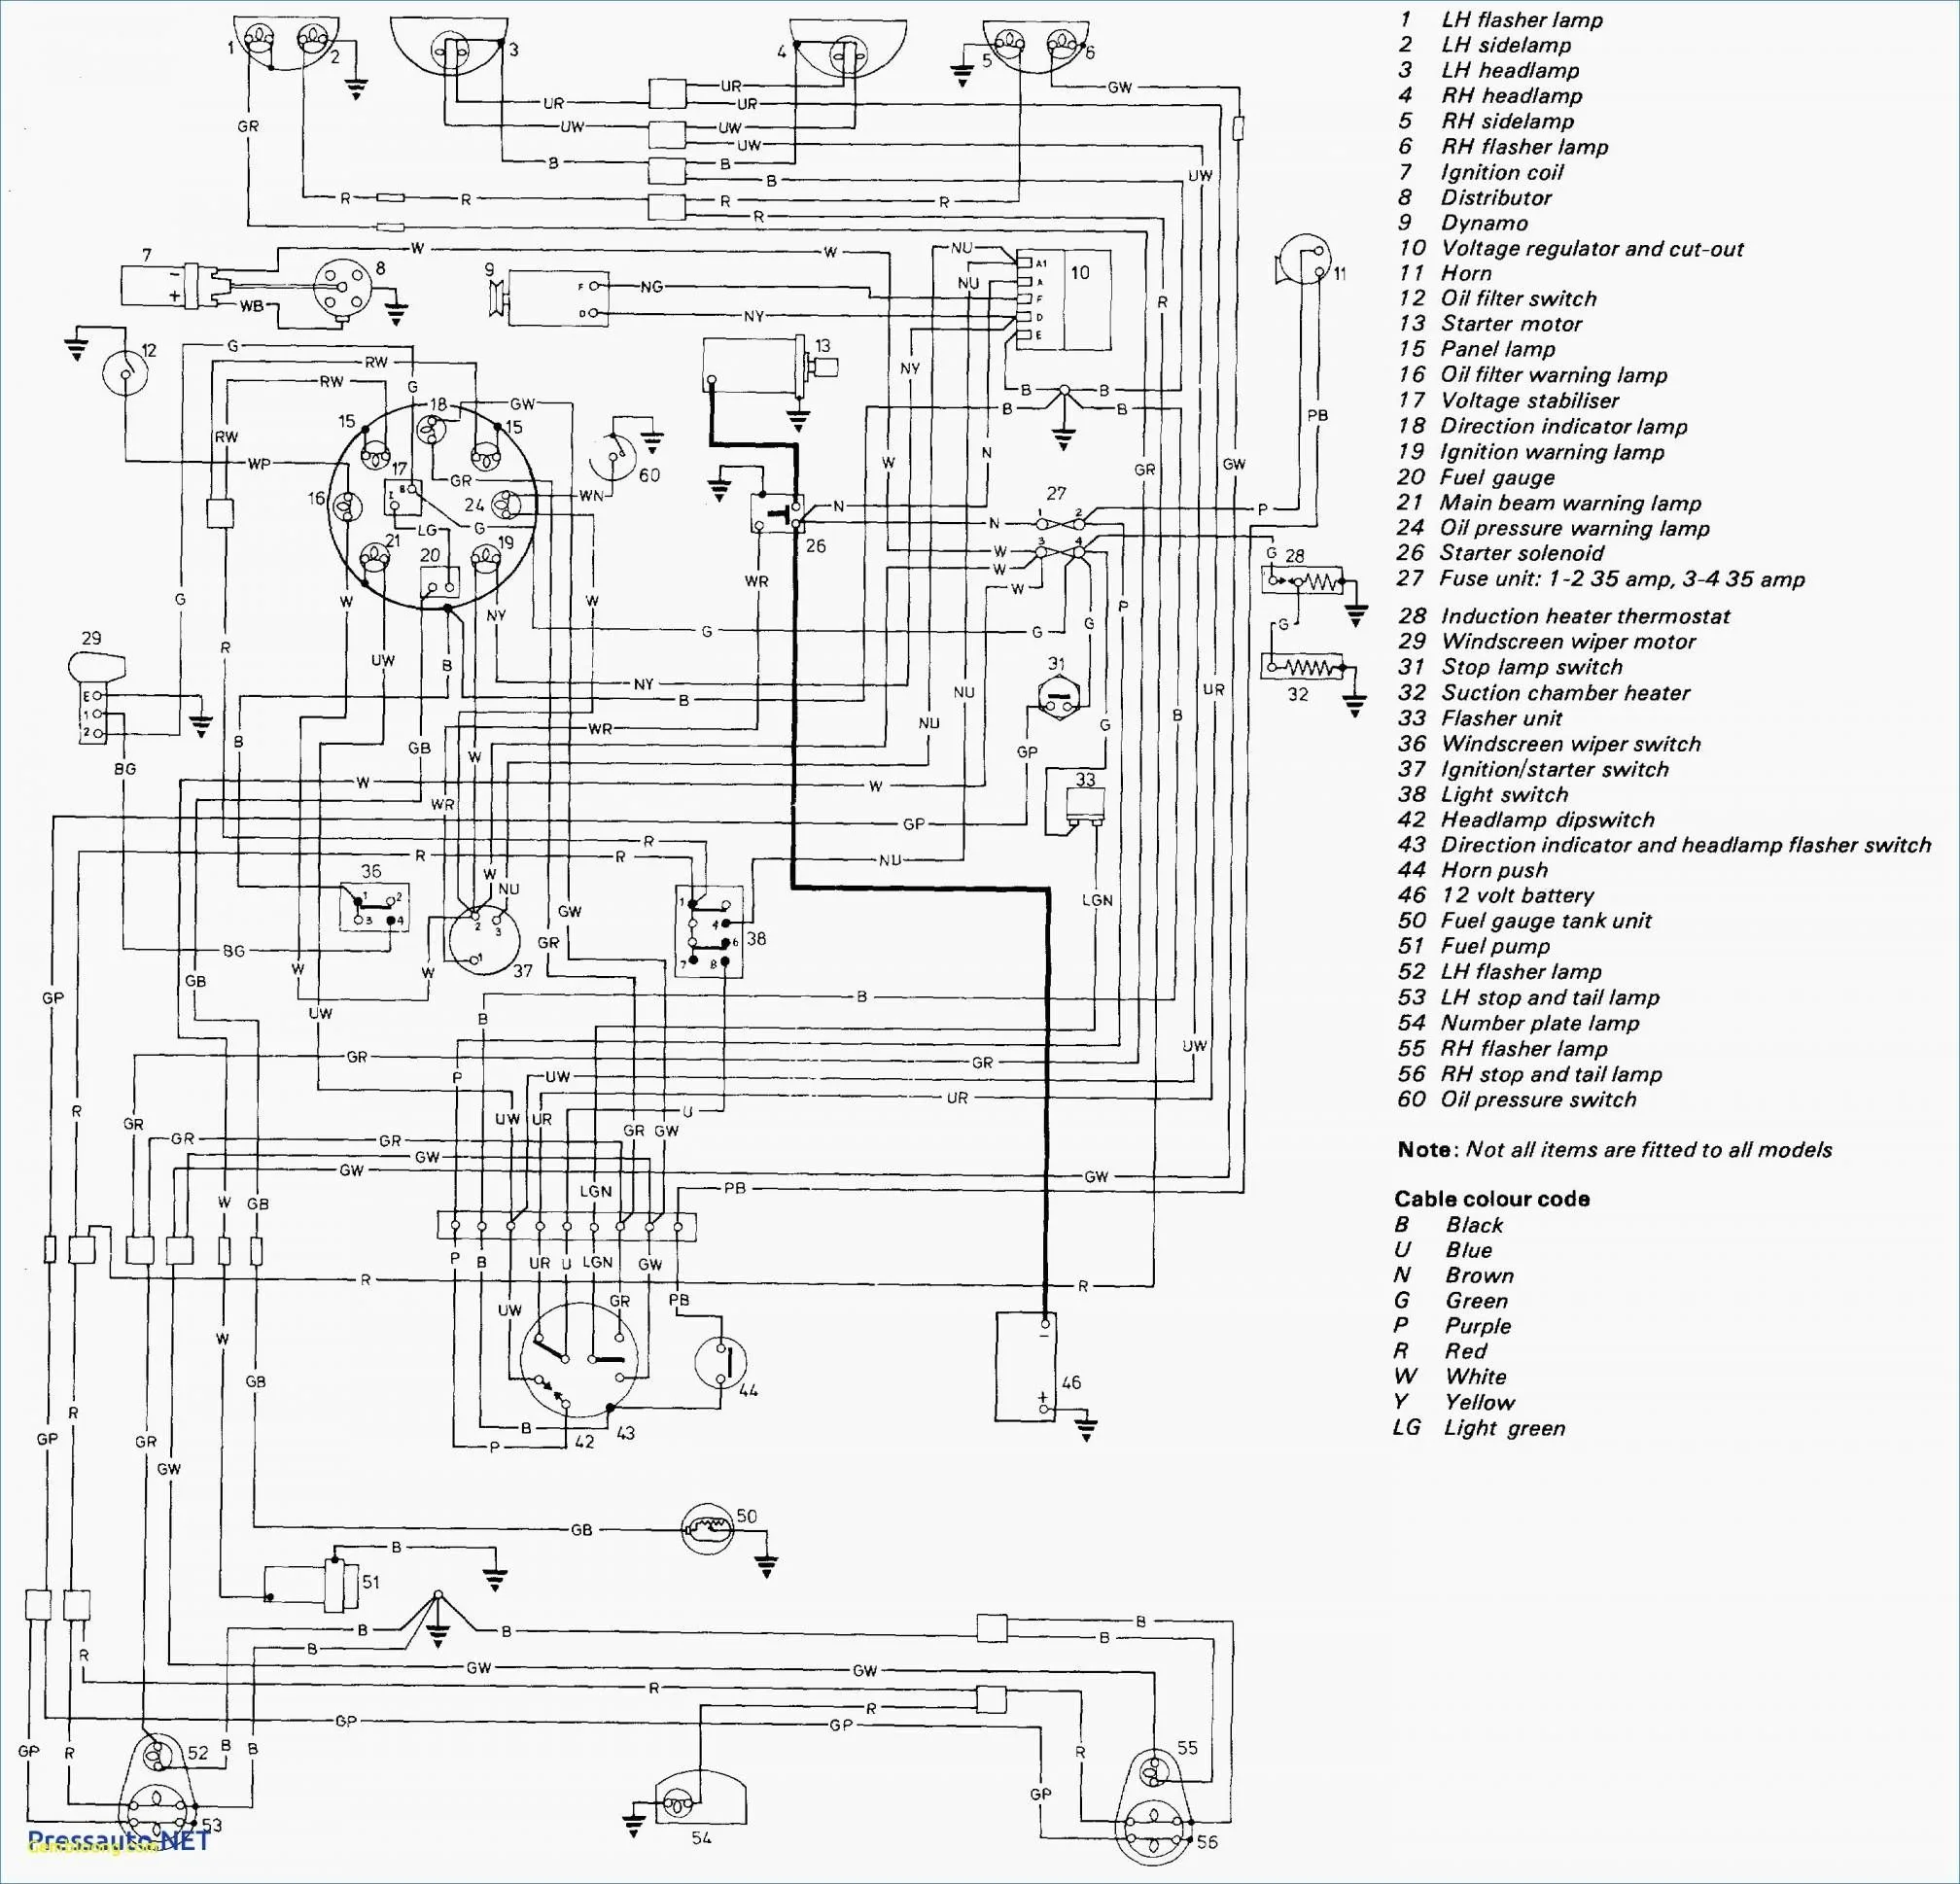Click the RH headlamp symbol numbered 4
1960x1884 pixels.
pos(850,48)
